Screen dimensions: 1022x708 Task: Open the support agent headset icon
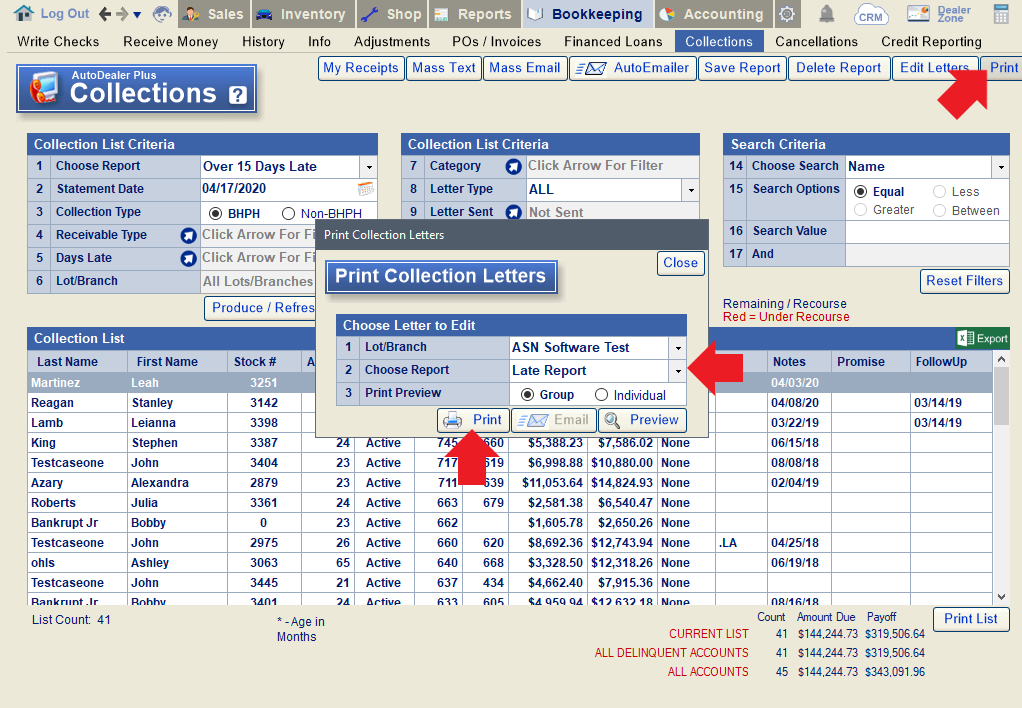(x=162, y=14)
